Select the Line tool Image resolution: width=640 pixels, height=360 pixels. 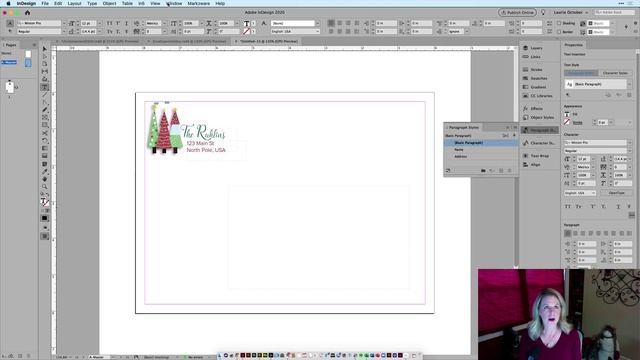[x=45, y=95]
